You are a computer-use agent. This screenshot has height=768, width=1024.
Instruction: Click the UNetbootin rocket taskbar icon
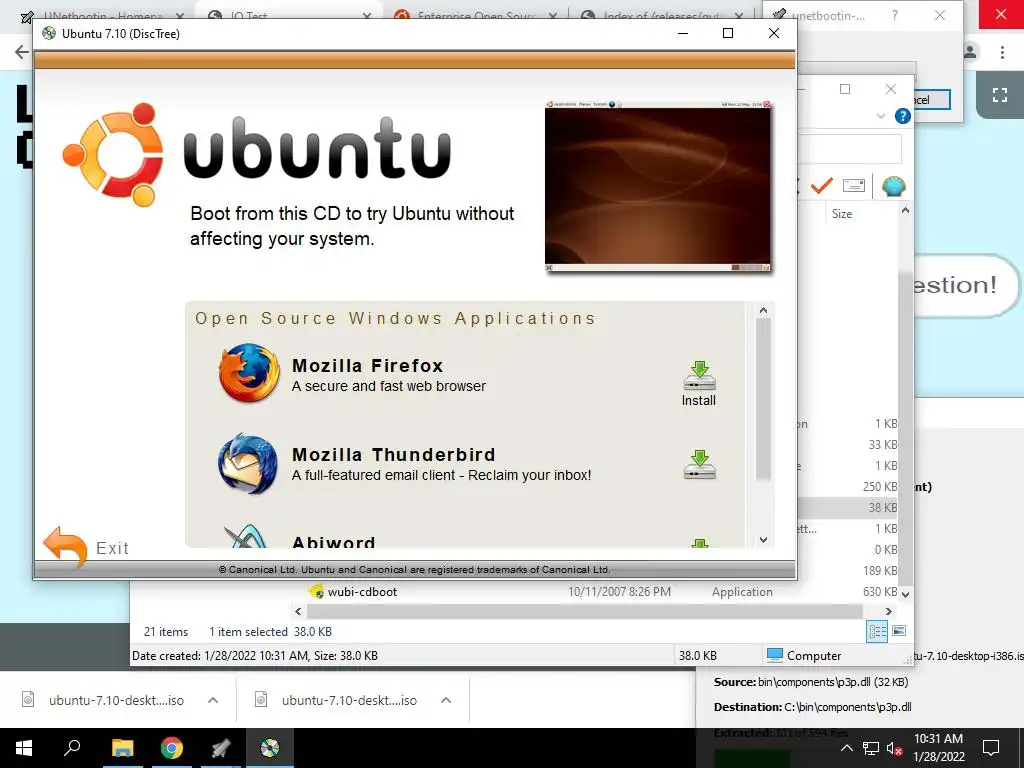tap(221, 748)
